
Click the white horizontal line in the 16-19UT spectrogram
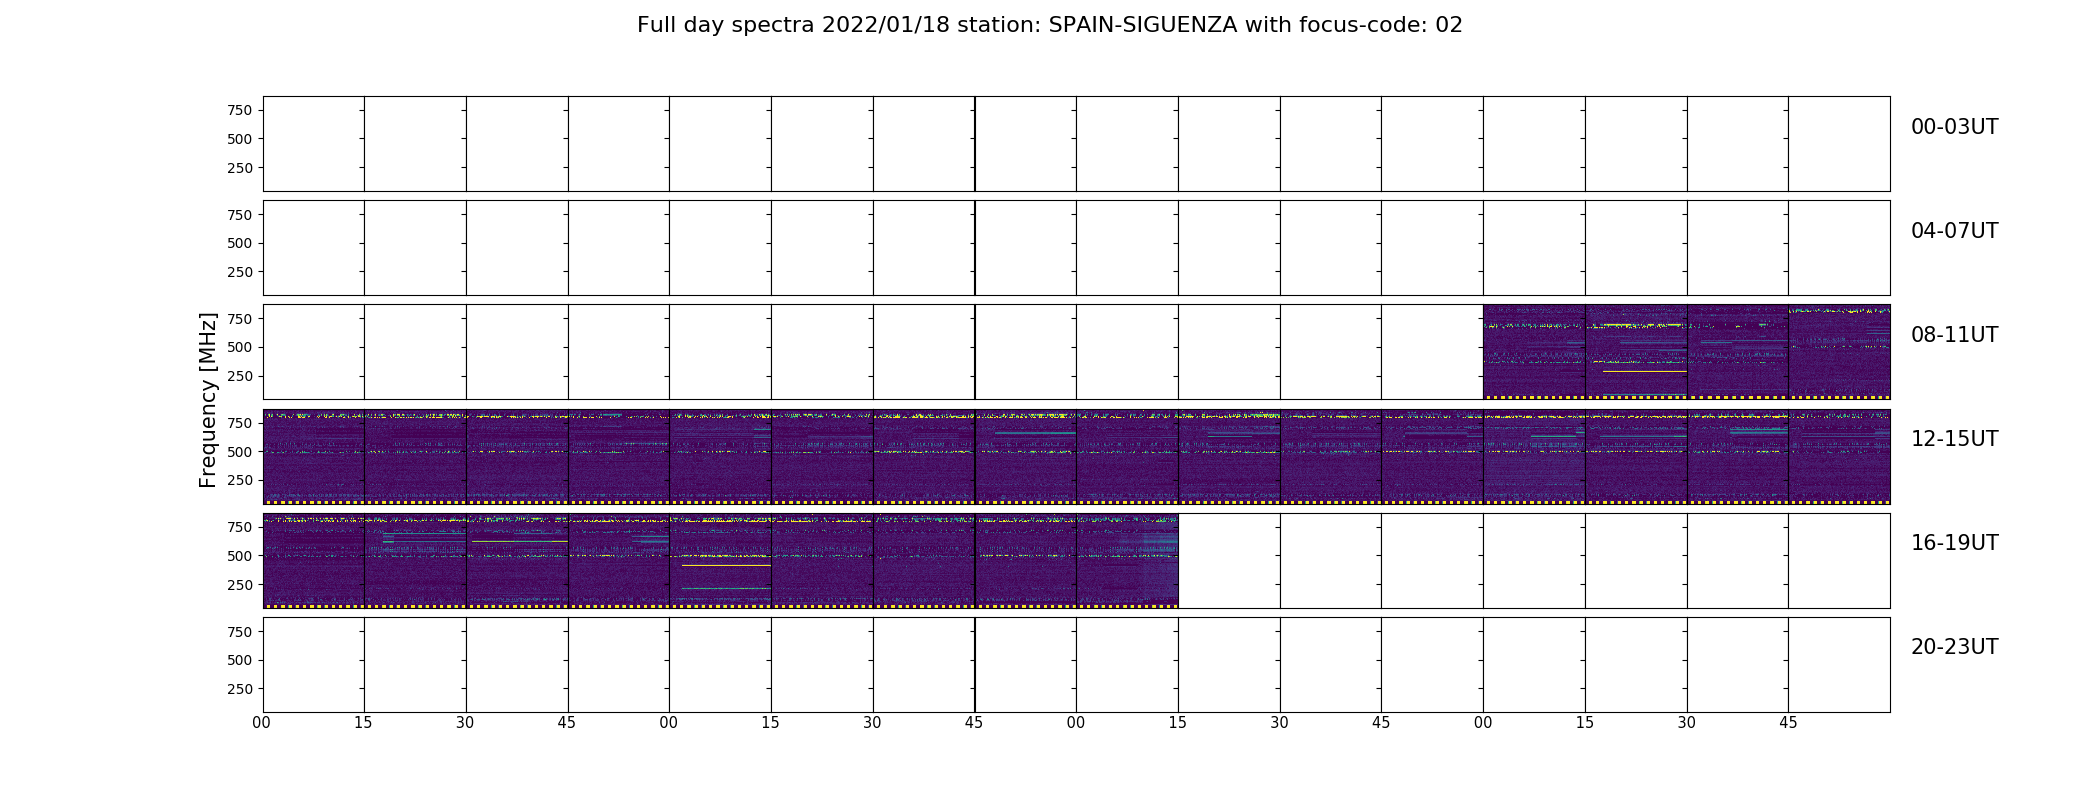click(726, 566)
